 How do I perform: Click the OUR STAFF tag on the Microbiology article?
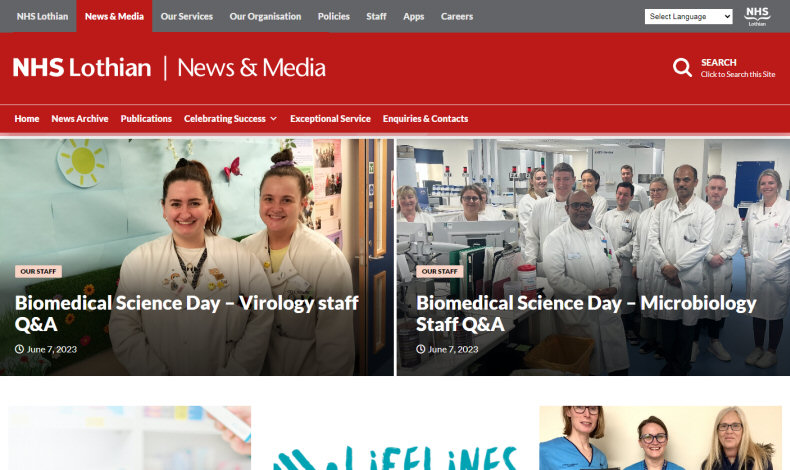click(x=439, y=272)
